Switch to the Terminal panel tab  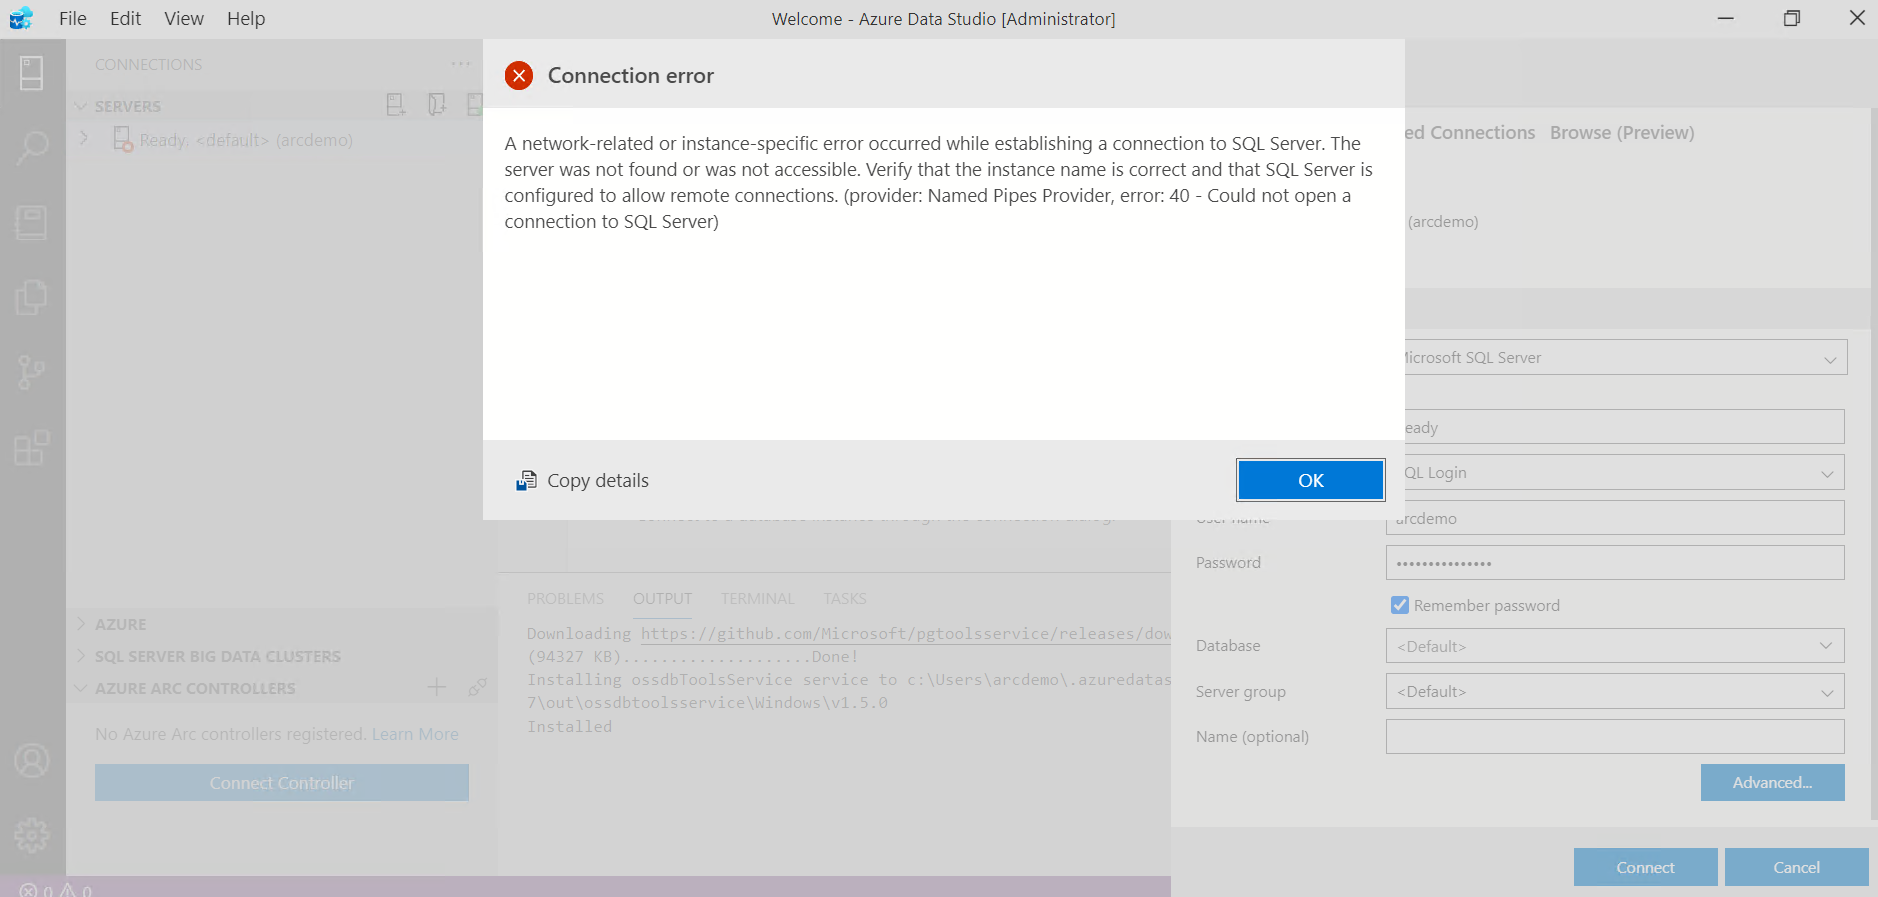click(758, 598)
